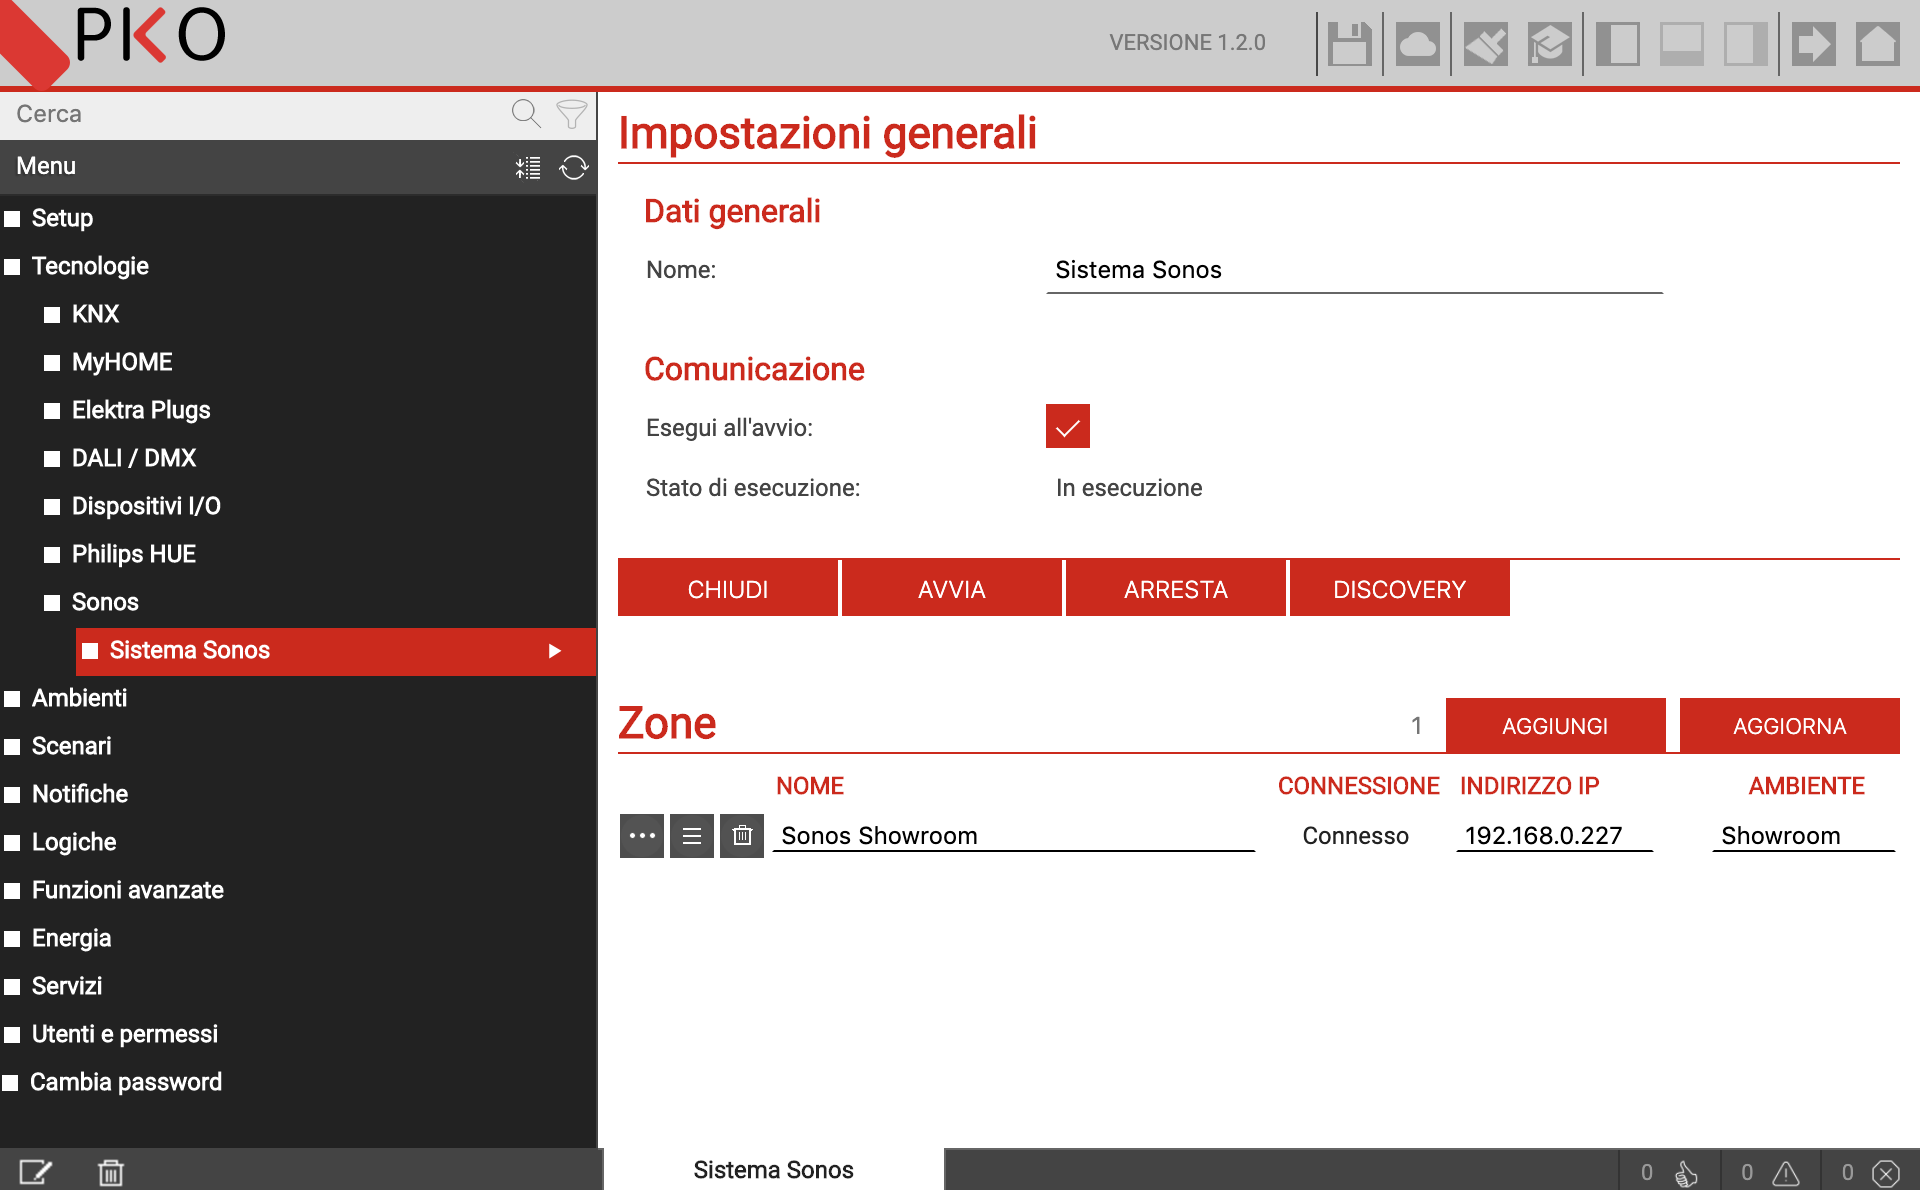The image size is (1920, 1190).
Task: Select DALI / DMX in the menu
Action: (134, 458)
